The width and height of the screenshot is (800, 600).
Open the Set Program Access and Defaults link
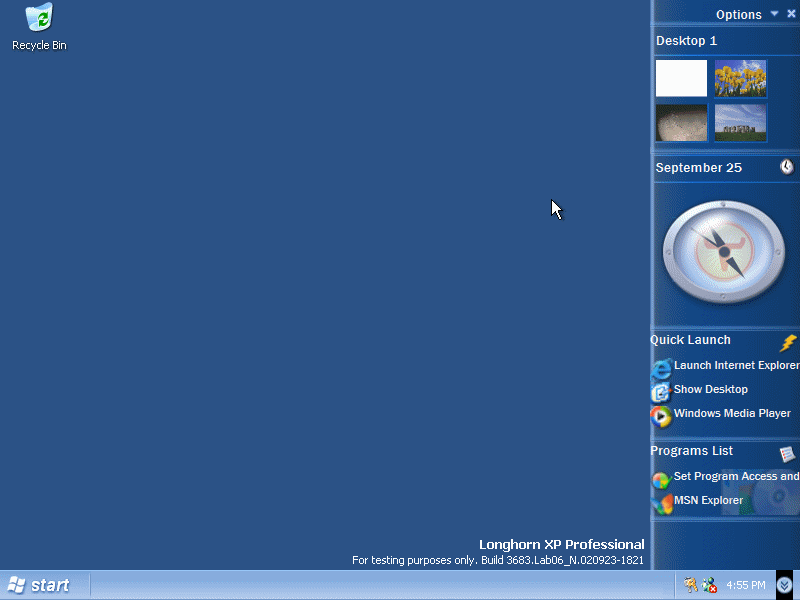click(736, 476)
